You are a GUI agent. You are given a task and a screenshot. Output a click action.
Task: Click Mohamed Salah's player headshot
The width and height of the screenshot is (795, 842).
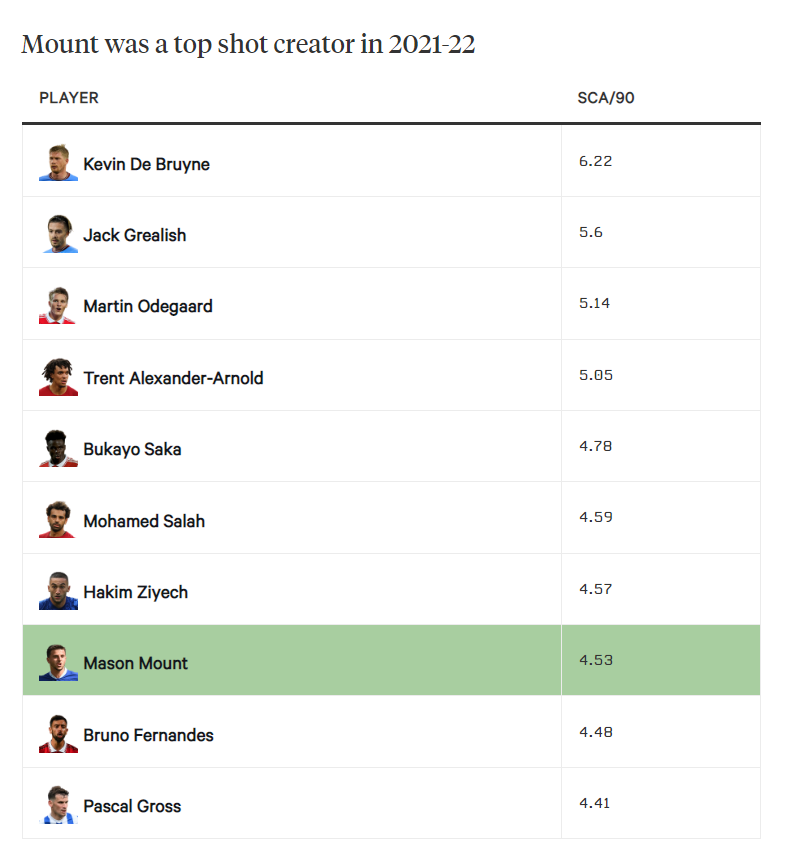pyautogui.click(x=58, y=520)
